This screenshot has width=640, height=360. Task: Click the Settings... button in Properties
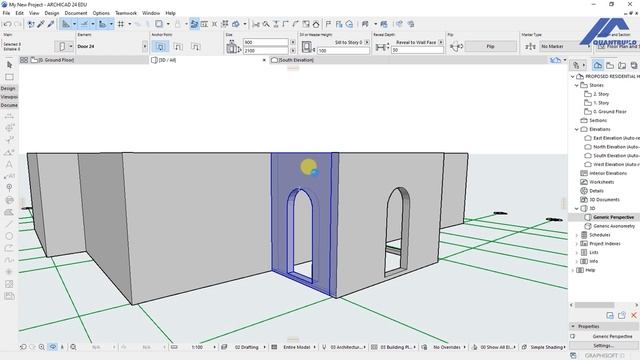click(x=603, y=345)
